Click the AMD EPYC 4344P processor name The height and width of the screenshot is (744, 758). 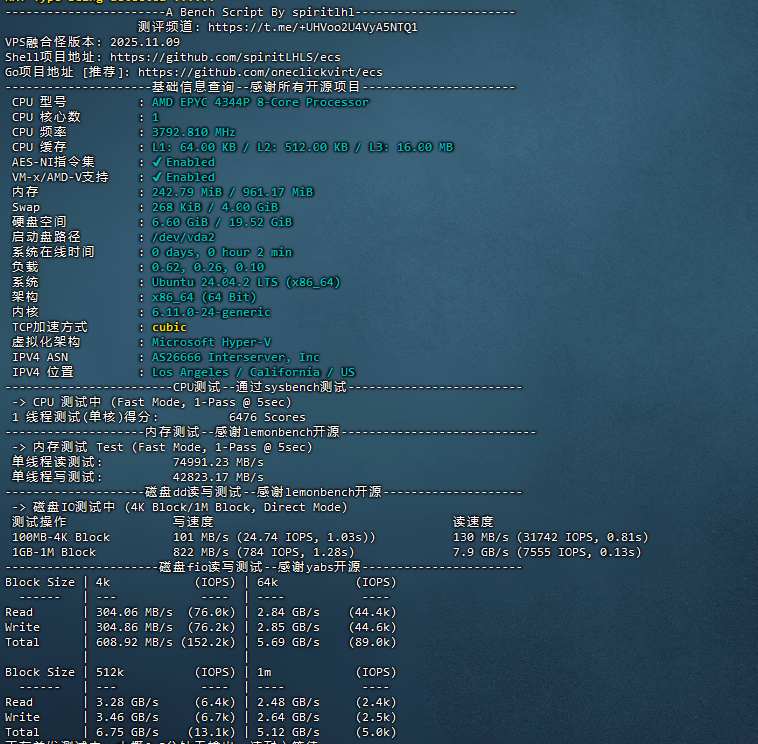[260, 102]
